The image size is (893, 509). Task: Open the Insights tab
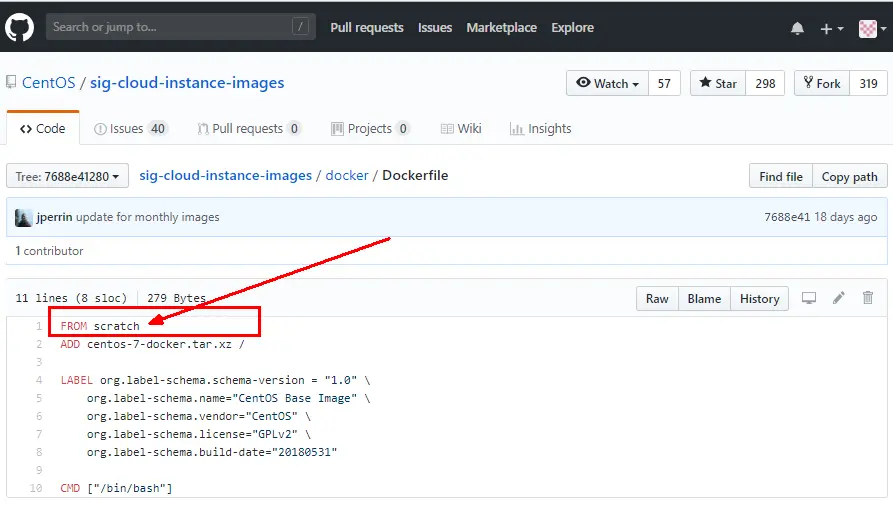(540, 129)
